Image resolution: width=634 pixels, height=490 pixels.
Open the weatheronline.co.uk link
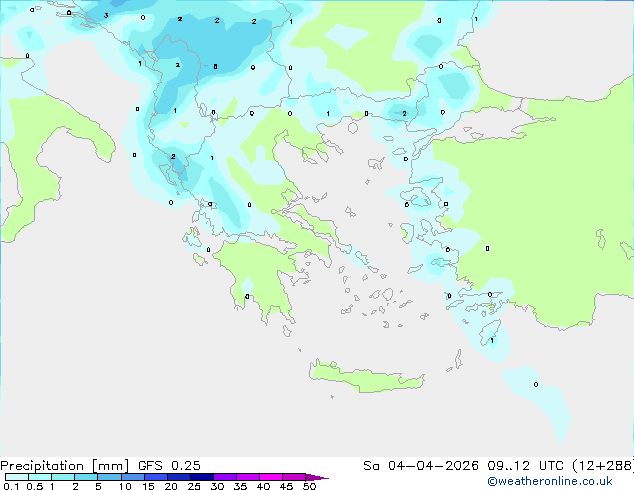point(550,481)
